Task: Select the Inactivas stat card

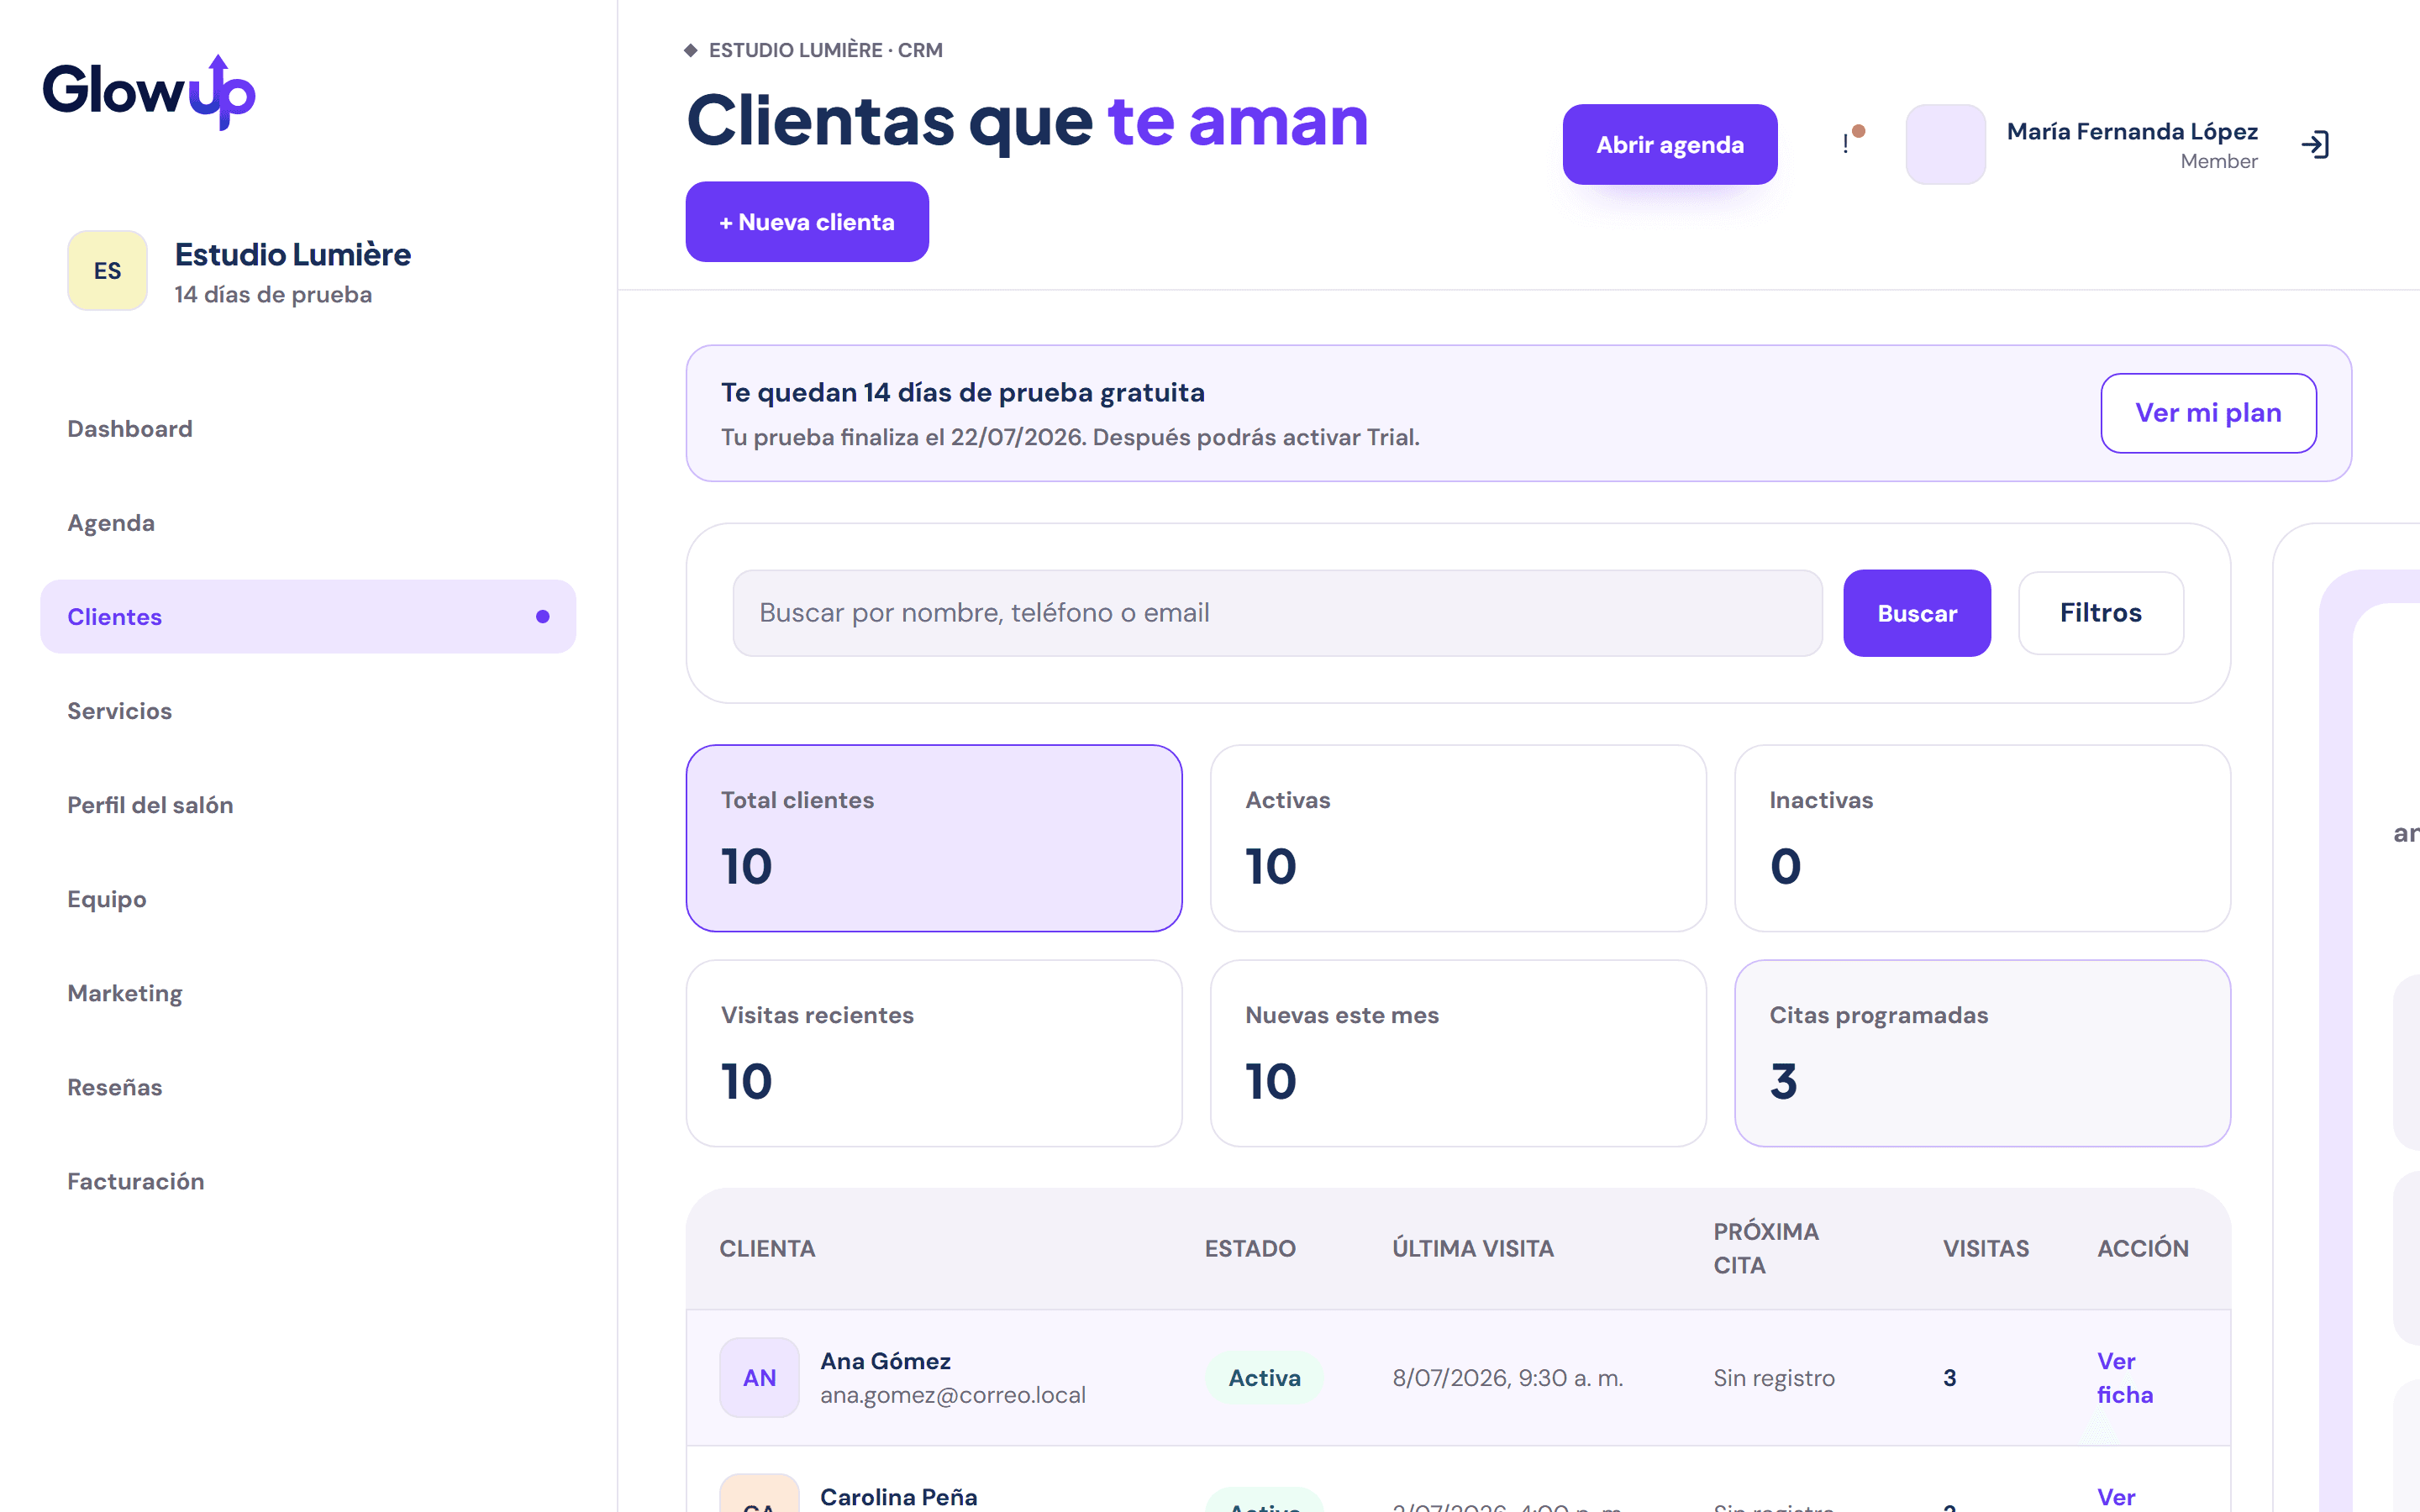Action: (x=1982, y=838)
